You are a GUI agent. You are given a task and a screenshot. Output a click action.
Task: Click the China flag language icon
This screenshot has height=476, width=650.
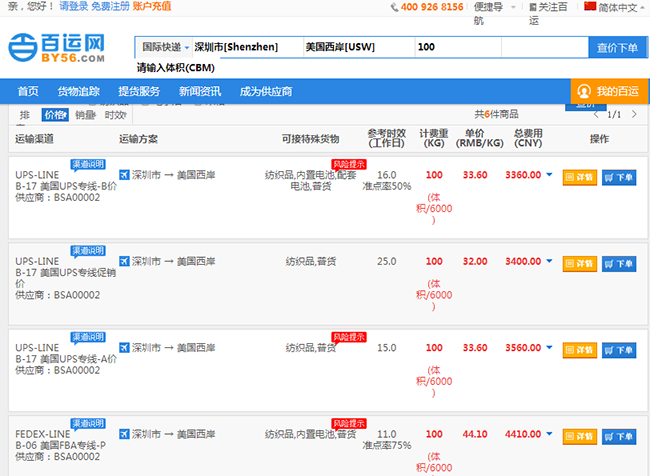(x=589, y=7)
